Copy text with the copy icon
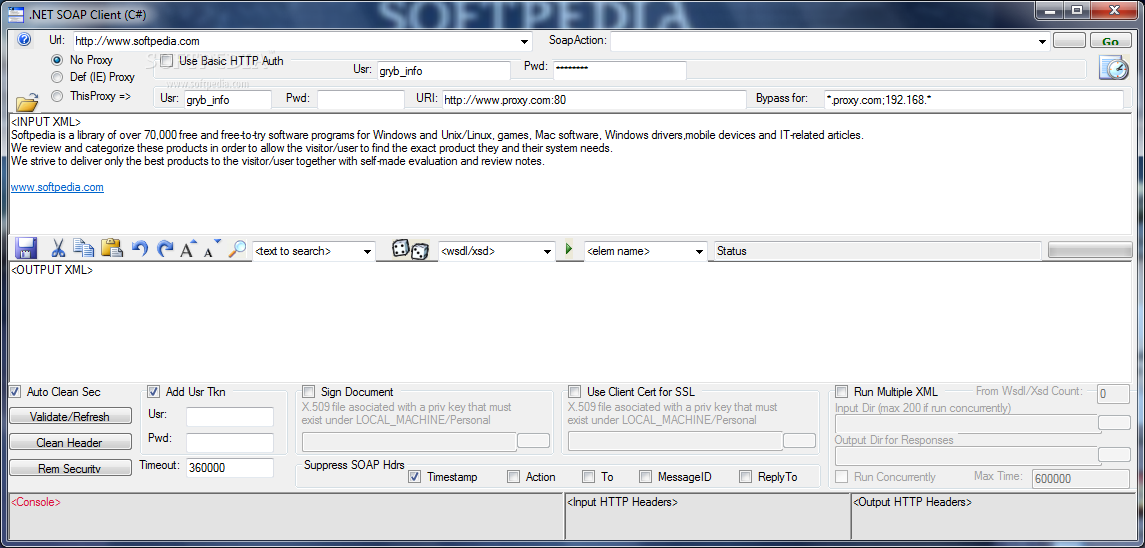The image size is (1145, 548). 84,248
